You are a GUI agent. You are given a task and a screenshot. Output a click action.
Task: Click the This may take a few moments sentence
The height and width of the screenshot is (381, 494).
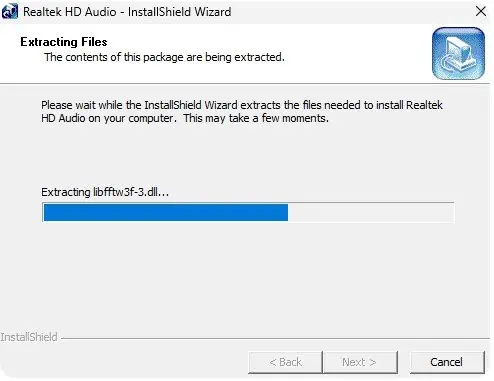[x=256, y=118]
